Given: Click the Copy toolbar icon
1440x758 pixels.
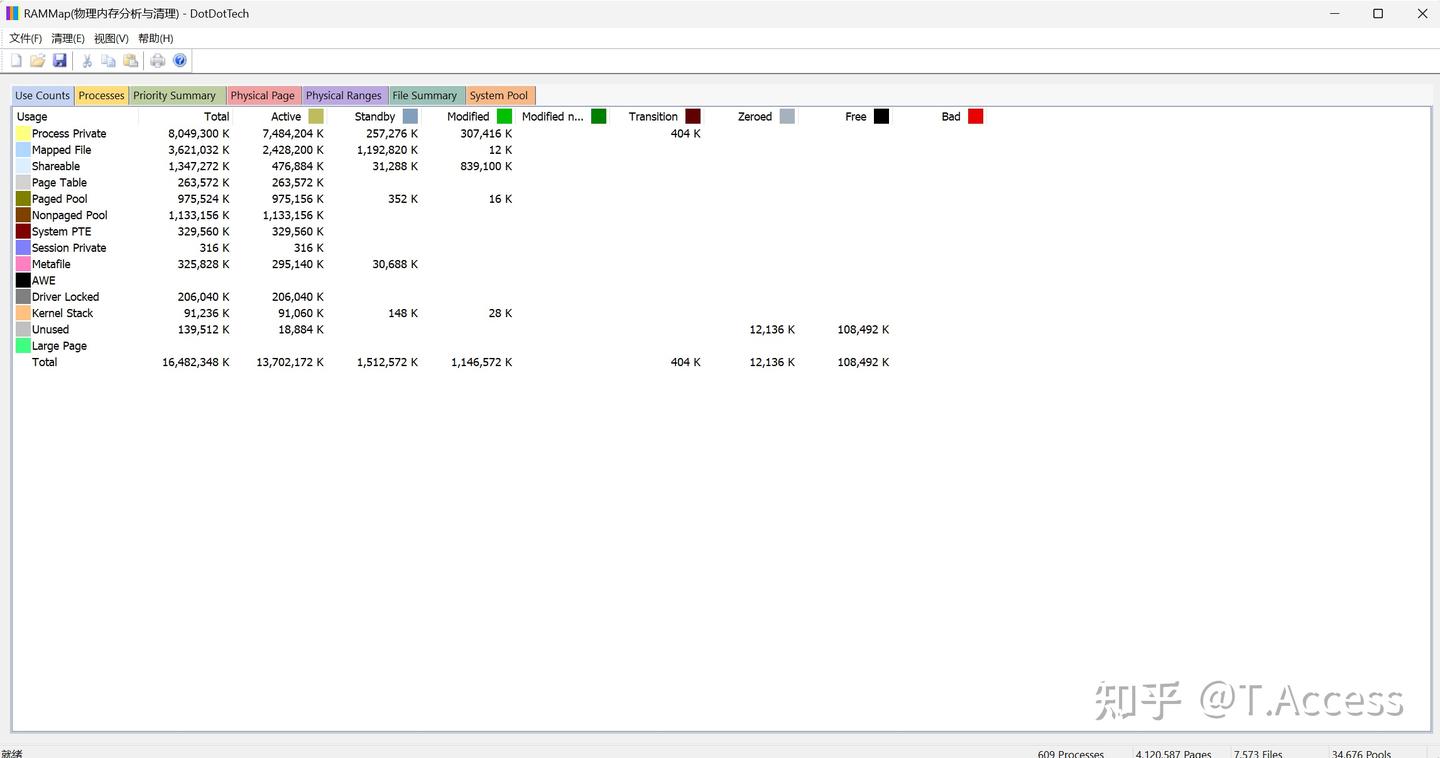Looking at the screenshot, I should pyautogui.click(x=108, y=61).
